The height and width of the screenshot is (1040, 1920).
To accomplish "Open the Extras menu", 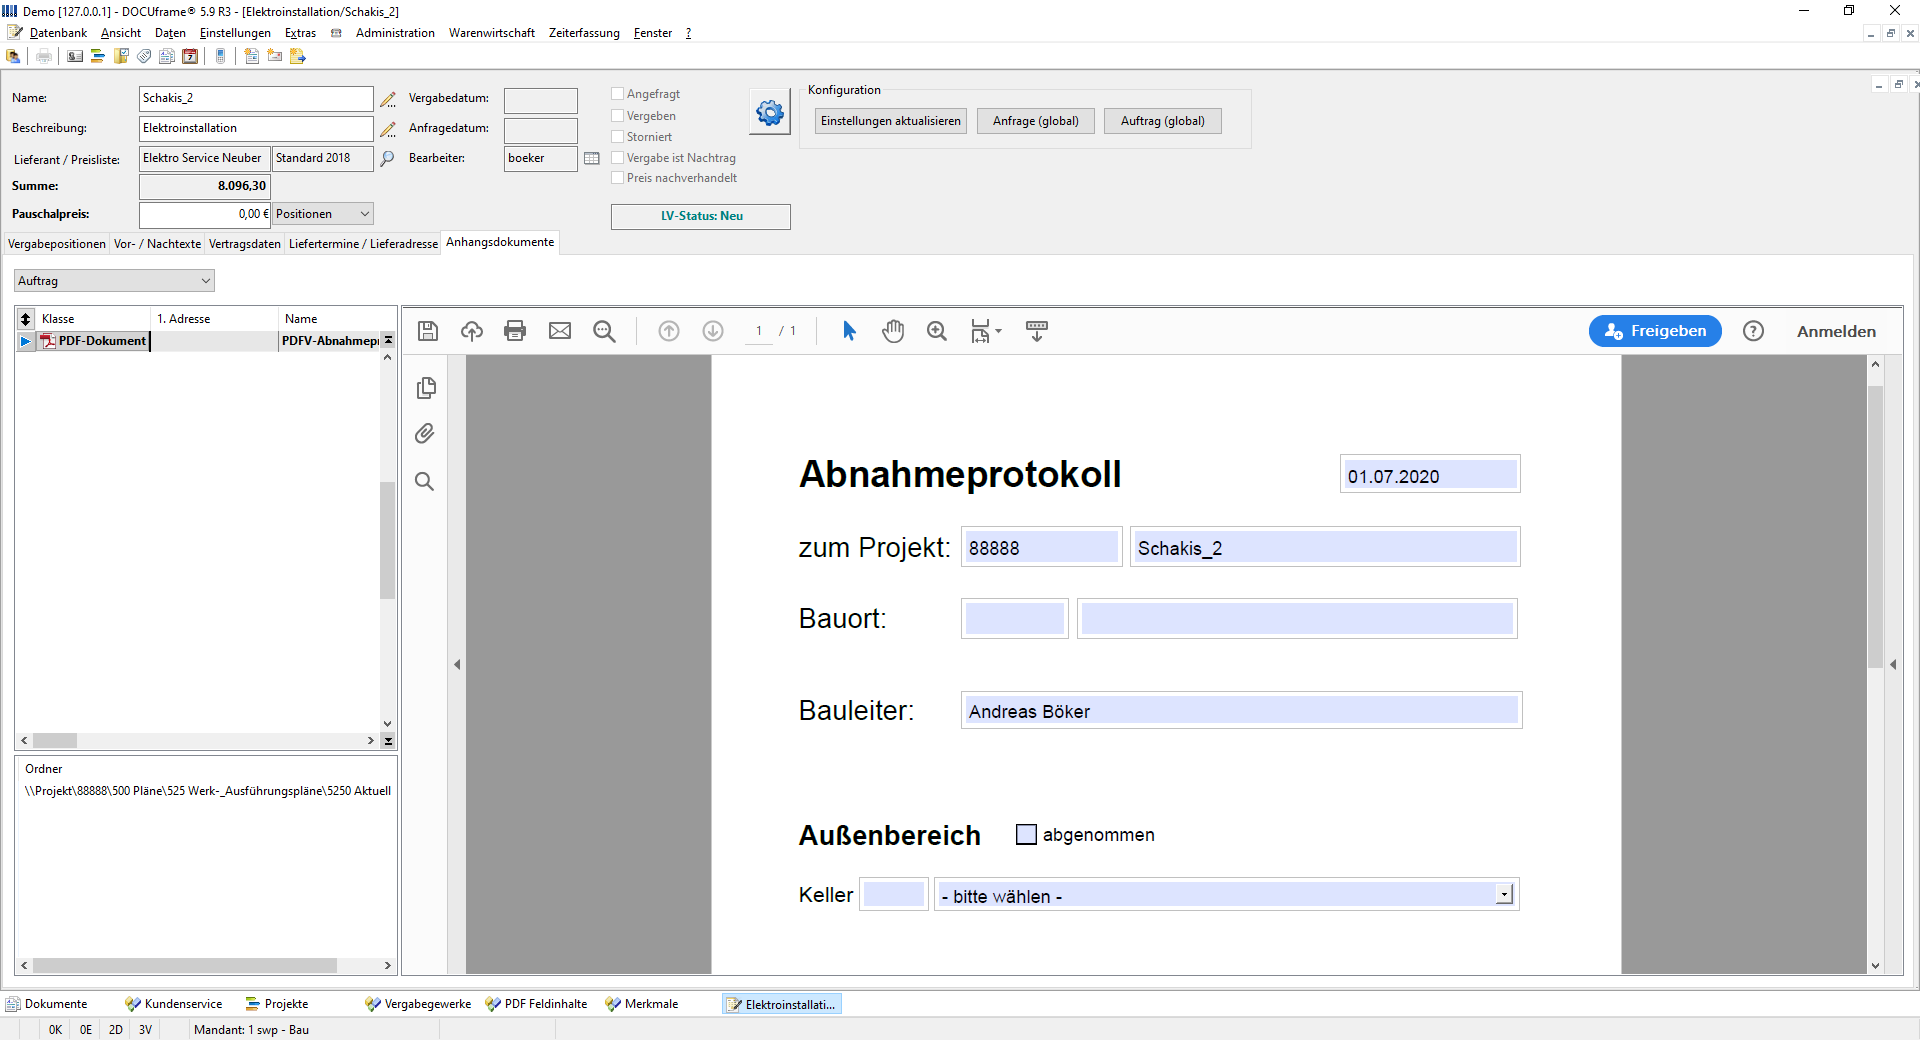I will point(300,33).
